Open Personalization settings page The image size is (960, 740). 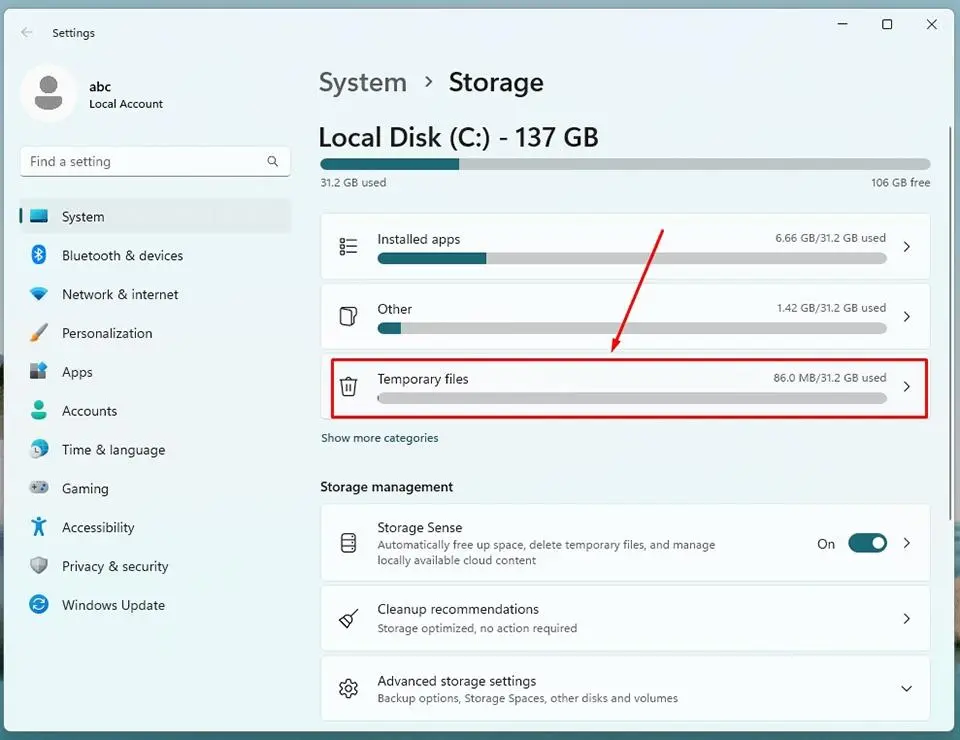coord(156,333)
